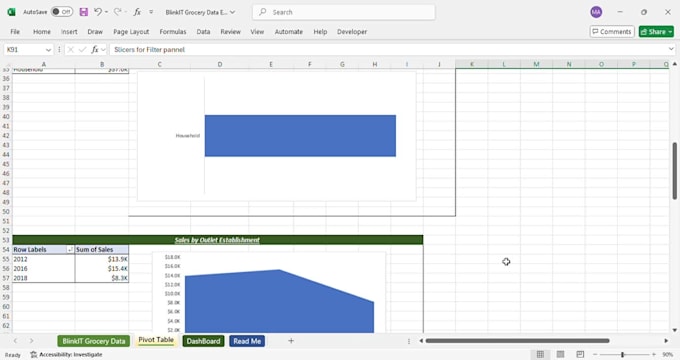Open the Review ribbon tab
680x360 pixels.
click(x=230, y=32)
